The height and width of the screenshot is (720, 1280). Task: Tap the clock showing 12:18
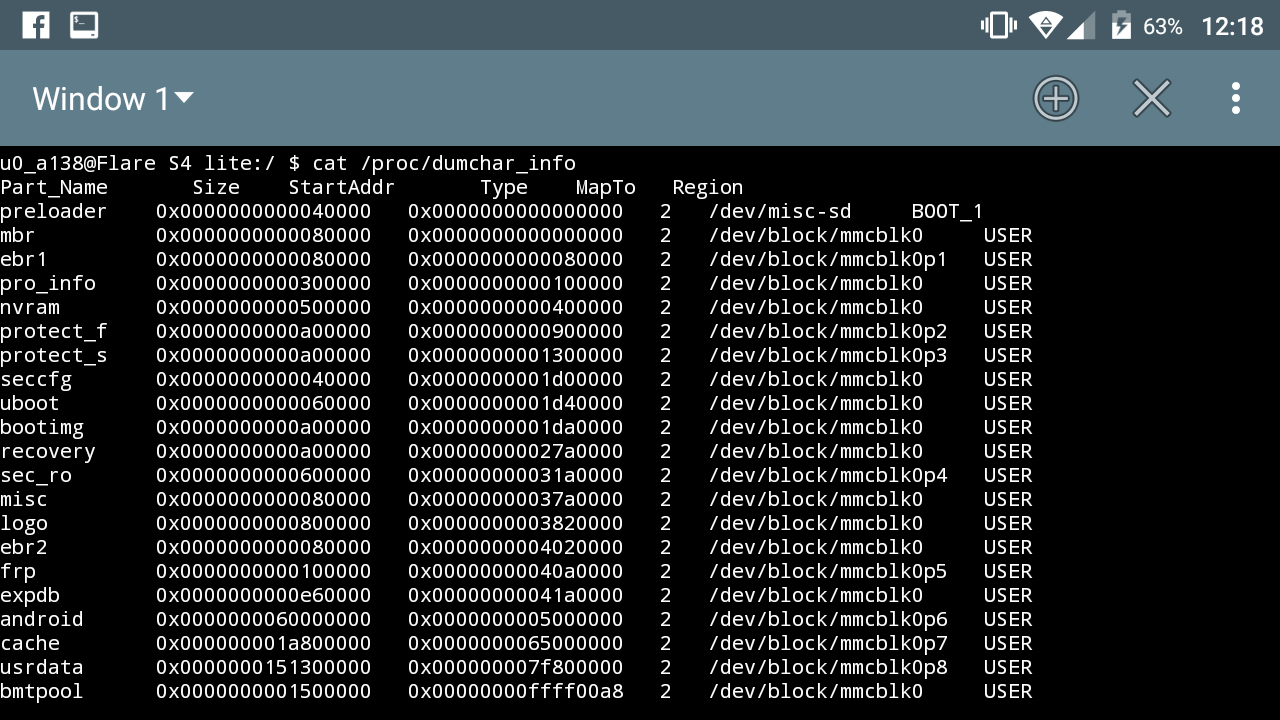coord(1236,26)
